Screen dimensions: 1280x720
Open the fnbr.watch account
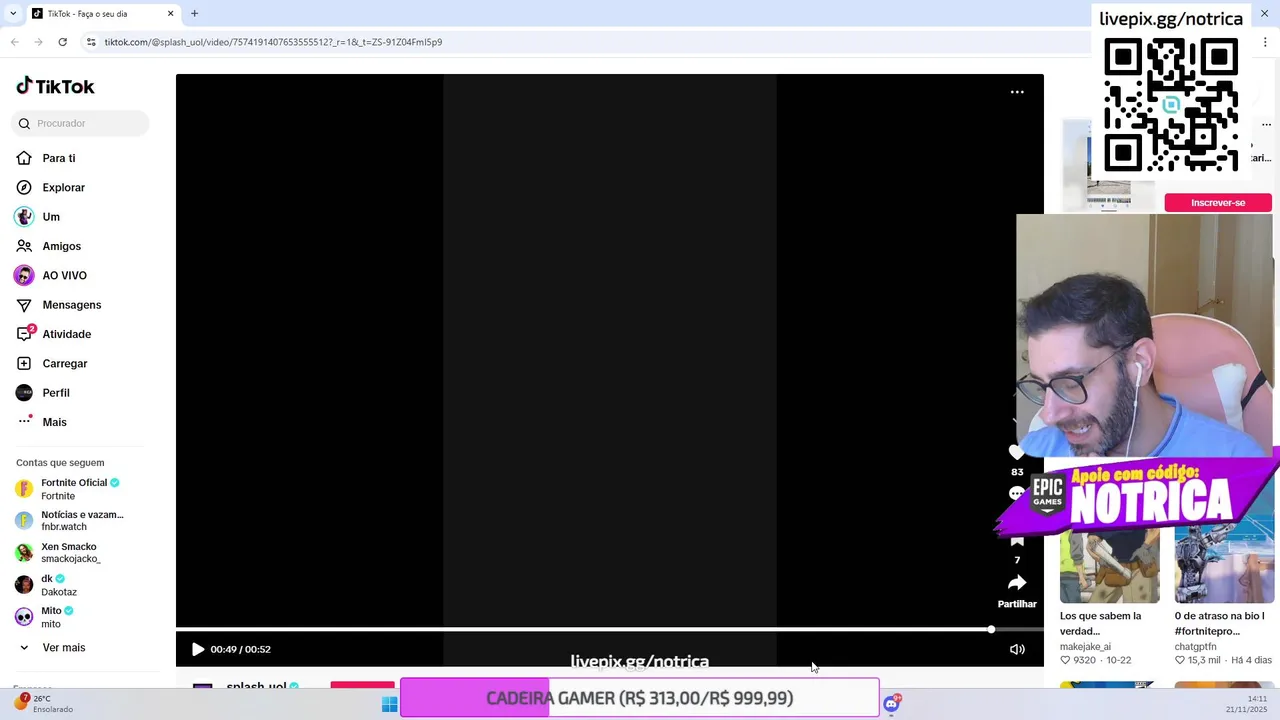(70, 520)
